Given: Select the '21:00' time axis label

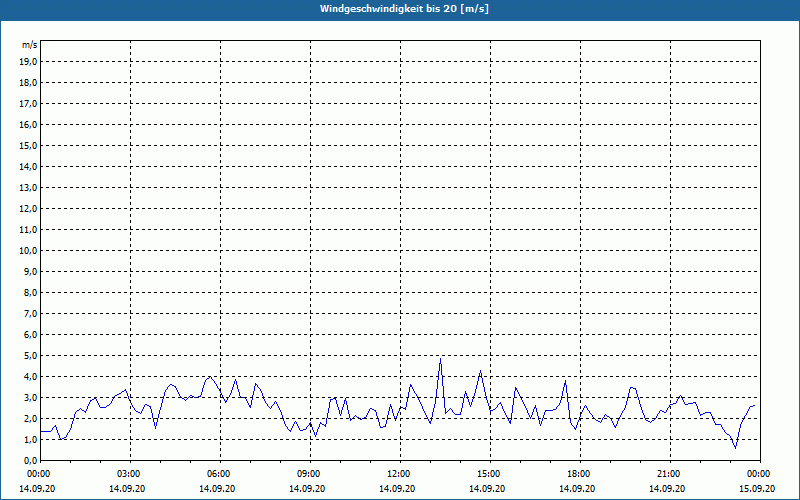Looking at the screenshot, I should [669, 474].
